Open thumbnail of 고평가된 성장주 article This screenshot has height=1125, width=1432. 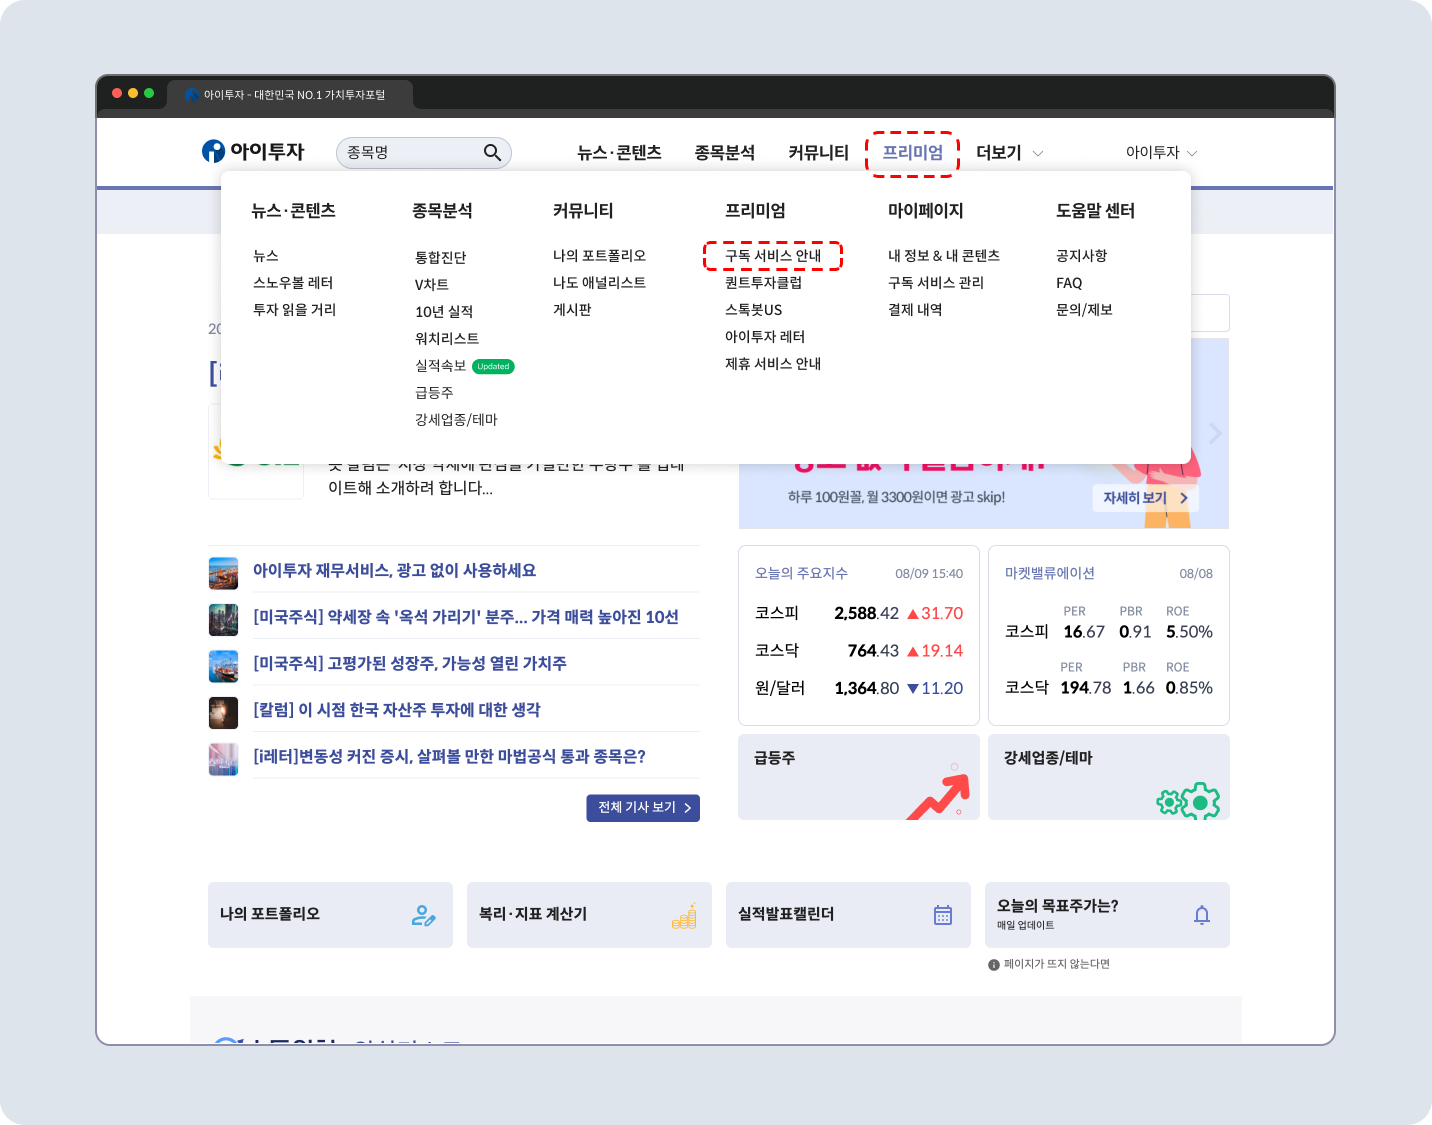click(x=223, y=666)
